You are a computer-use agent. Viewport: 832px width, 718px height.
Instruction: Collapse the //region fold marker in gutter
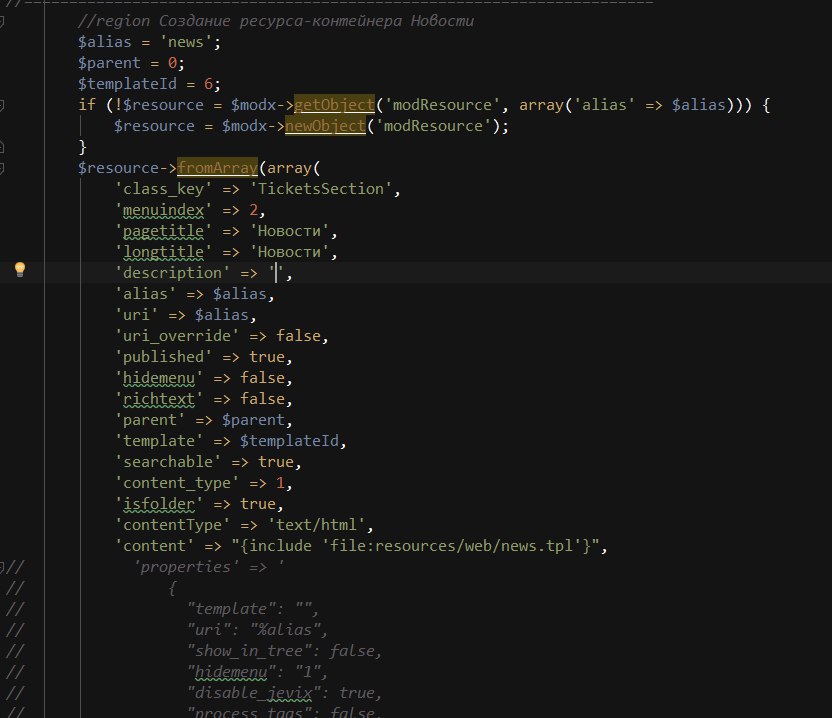pyautogui.click(x=2, y=21)
